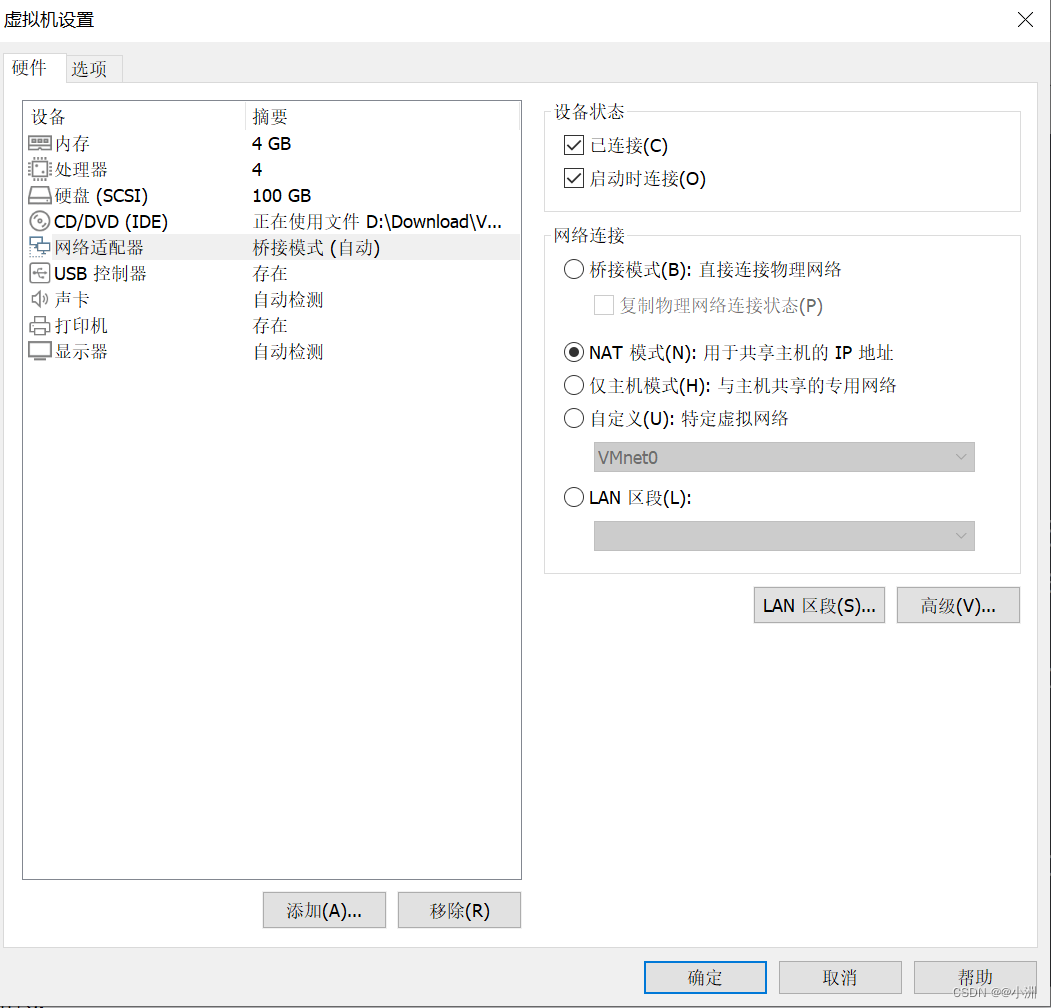The height and width of the screenshot is (1008, 1051).
Task: Select the 桥接模式(B) radio button
Action: click(x=573, y=269)
